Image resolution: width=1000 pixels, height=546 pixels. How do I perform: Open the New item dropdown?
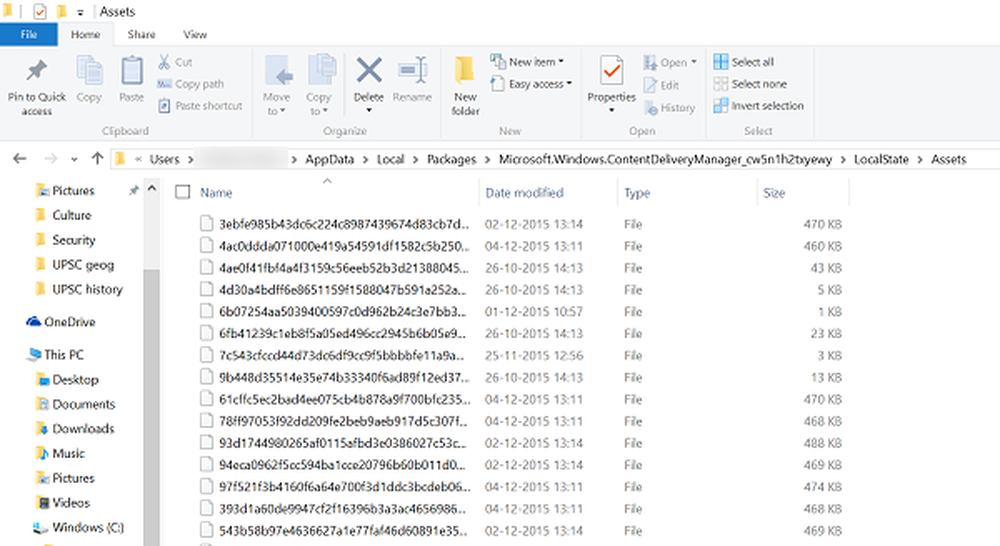click(x=528, y=62)
